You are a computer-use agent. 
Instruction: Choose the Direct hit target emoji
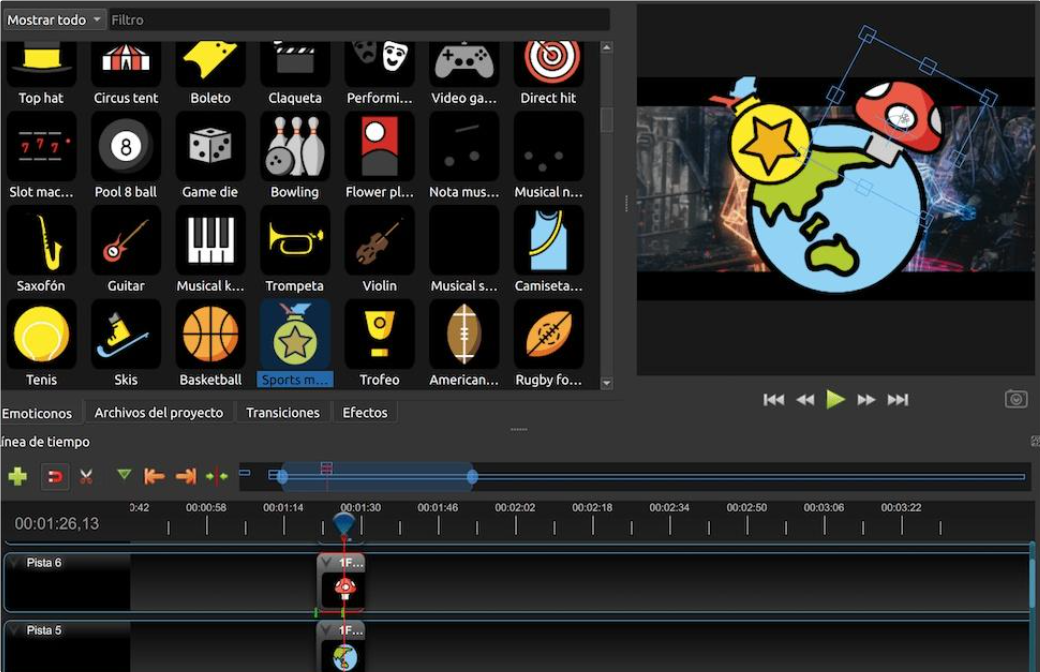549,73
